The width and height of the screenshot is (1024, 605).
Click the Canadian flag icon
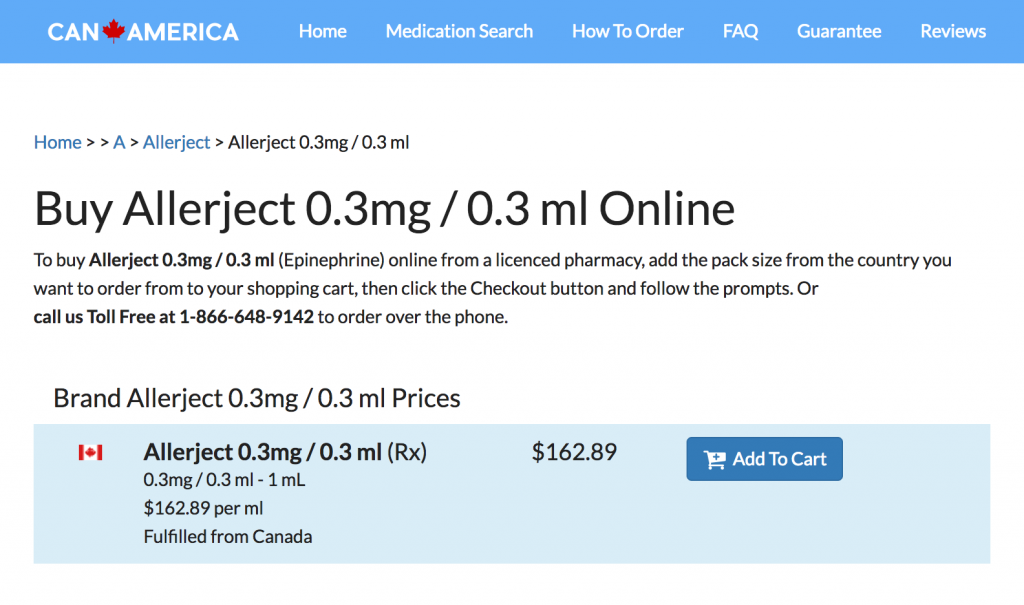point(90,452)
